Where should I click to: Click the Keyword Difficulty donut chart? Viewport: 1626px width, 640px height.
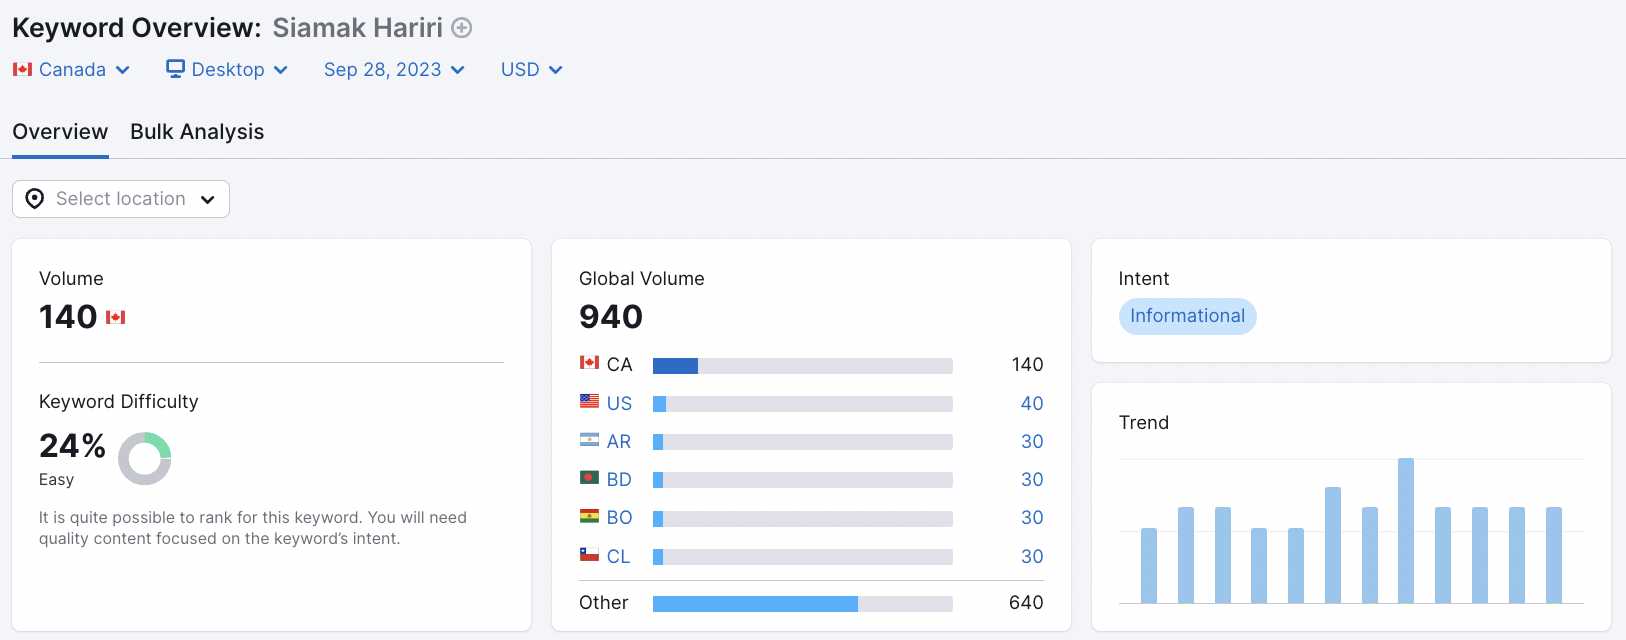[x=145, y=459]
